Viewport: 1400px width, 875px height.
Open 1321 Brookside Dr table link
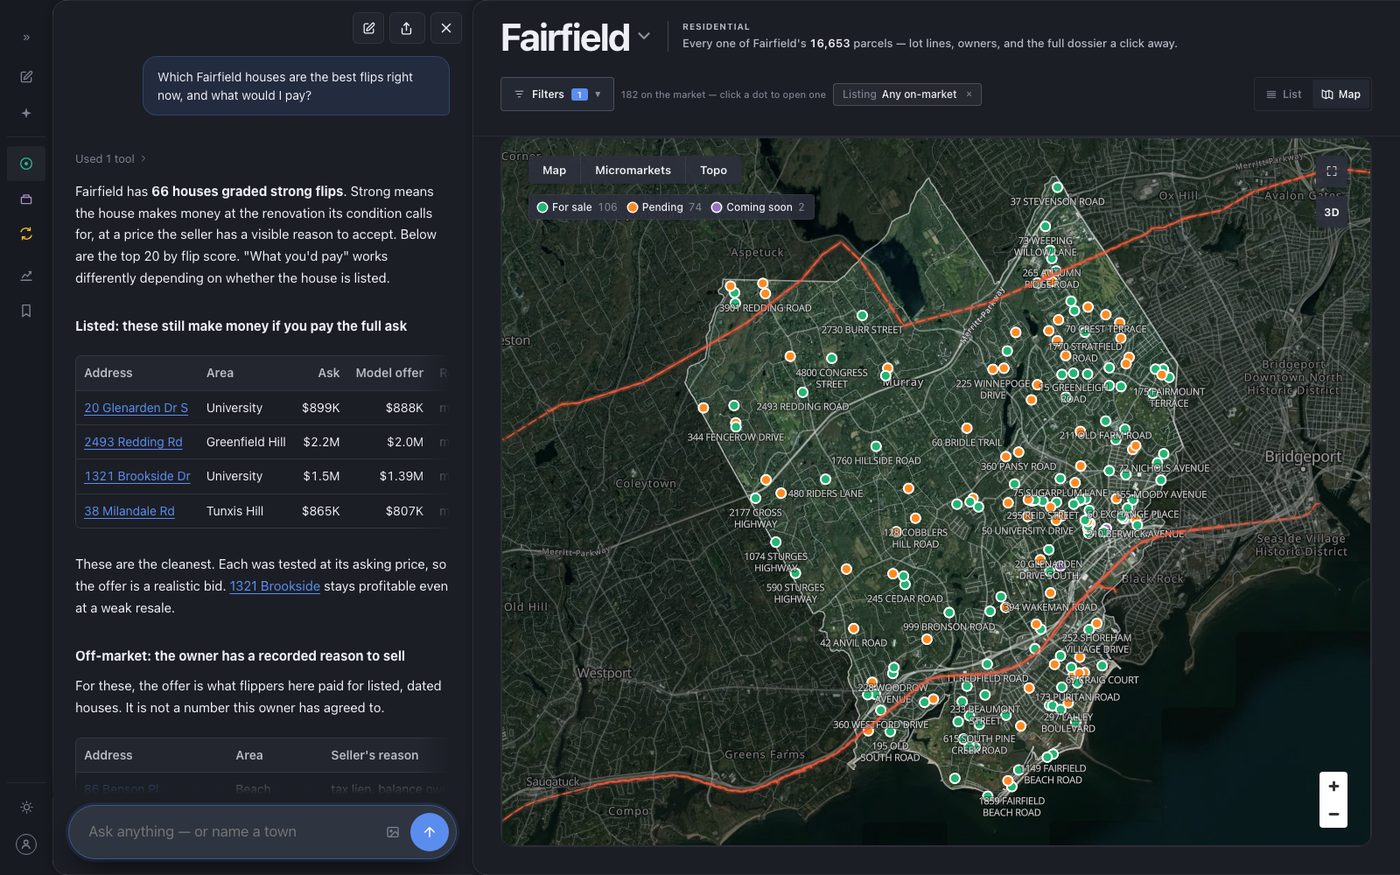137,476
